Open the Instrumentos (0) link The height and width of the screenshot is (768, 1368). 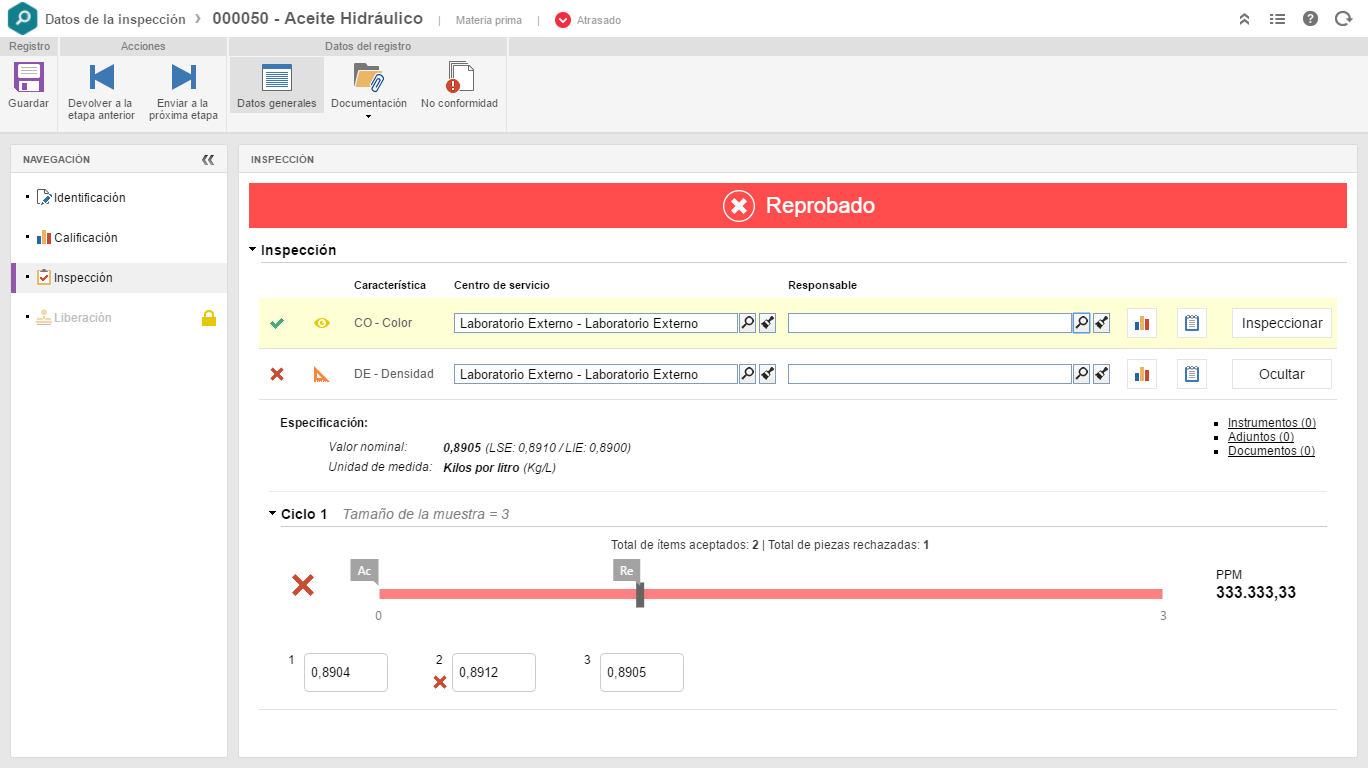click(x=1271, y=423)
